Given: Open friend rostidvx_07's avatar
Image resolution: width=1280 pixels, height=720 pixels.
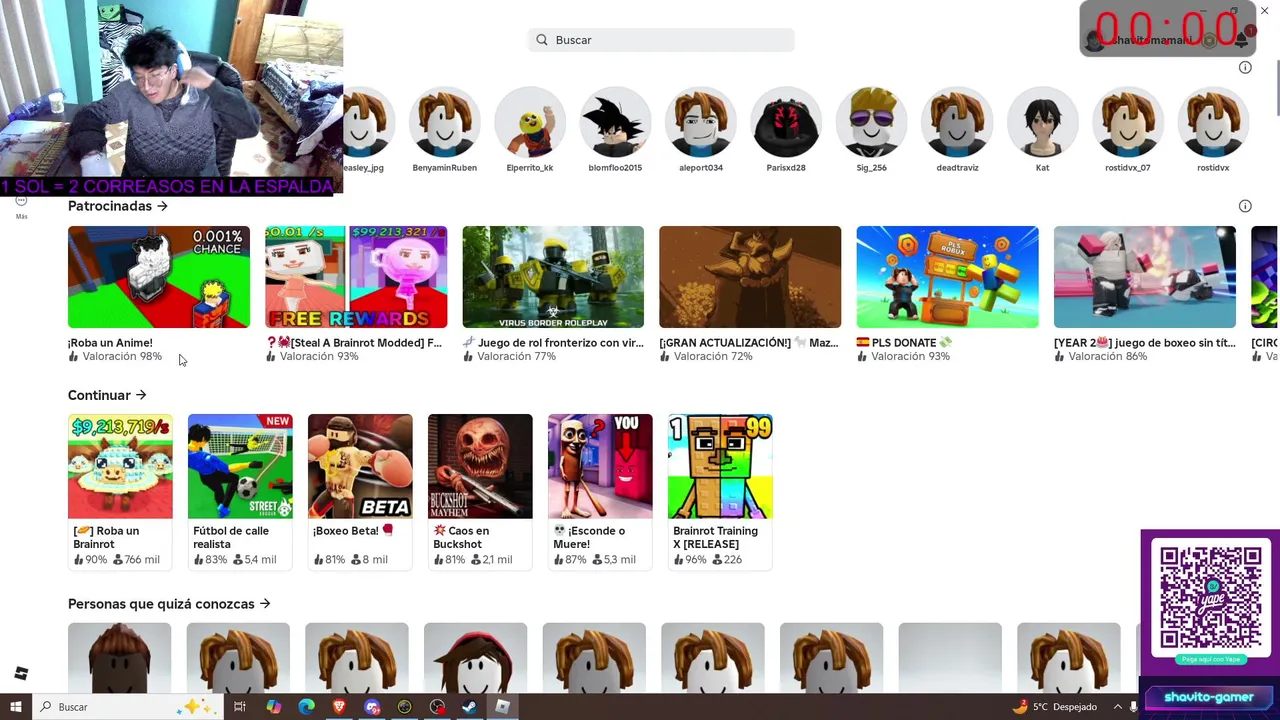Looking at the screenshot, I should 1128,122.
